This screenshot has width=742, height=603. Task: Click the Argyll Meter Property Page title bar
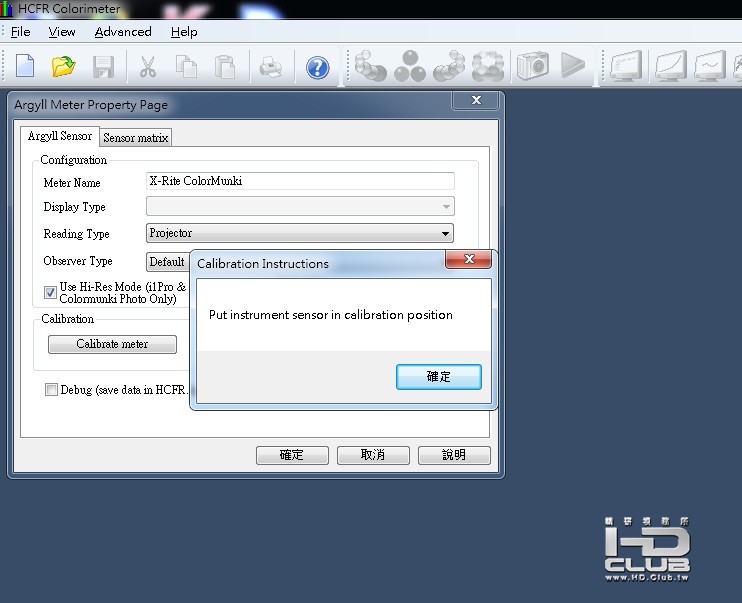coord(230,105)
